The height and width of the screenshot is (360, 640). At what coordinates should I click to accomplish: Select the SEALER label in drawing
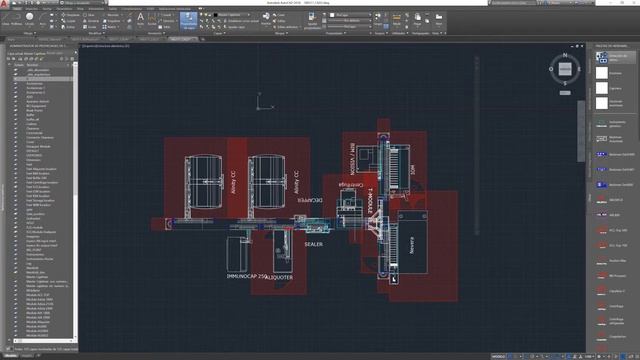pyautogui.click(x=313, y=244)
